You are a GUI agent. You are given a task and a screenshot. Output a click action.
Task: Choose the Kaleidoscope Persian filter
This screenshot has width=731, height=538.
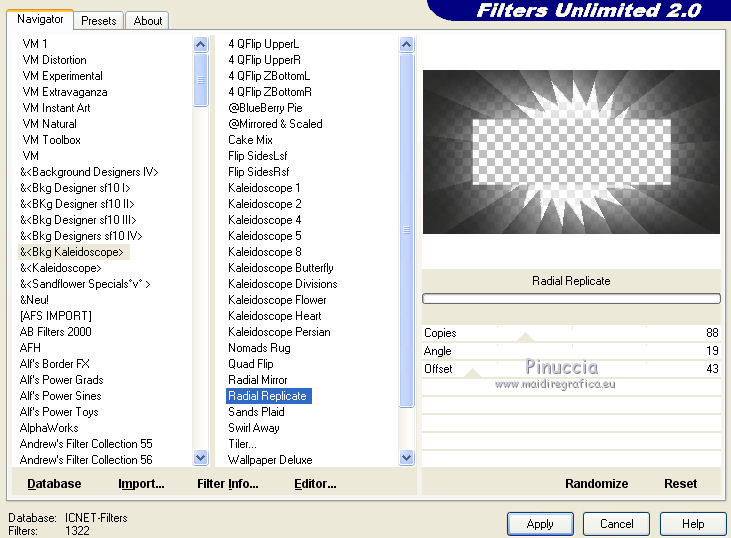tap(279, 331)
